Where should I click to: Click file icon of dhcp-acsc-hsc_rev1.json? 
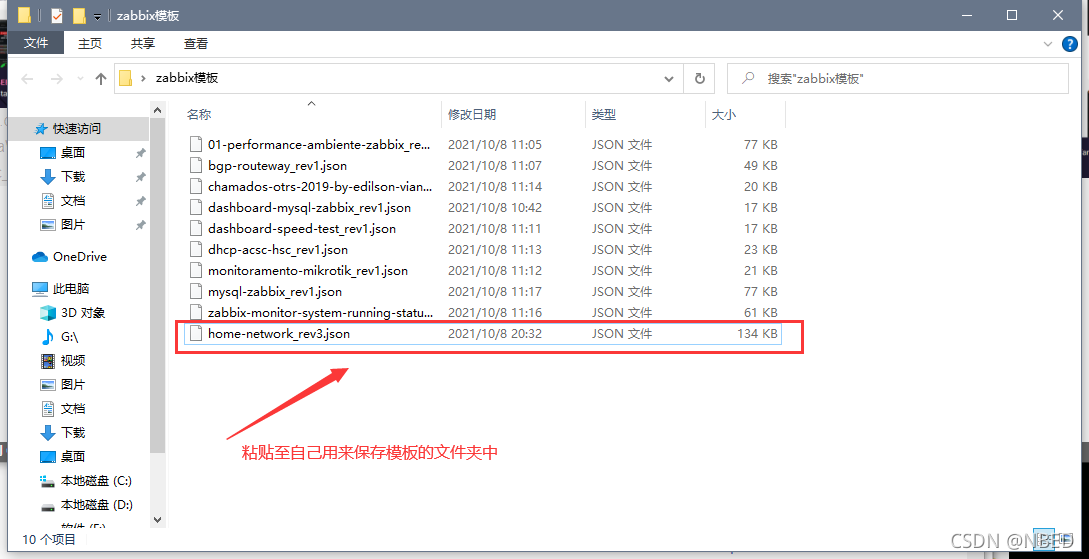[196, 249]
